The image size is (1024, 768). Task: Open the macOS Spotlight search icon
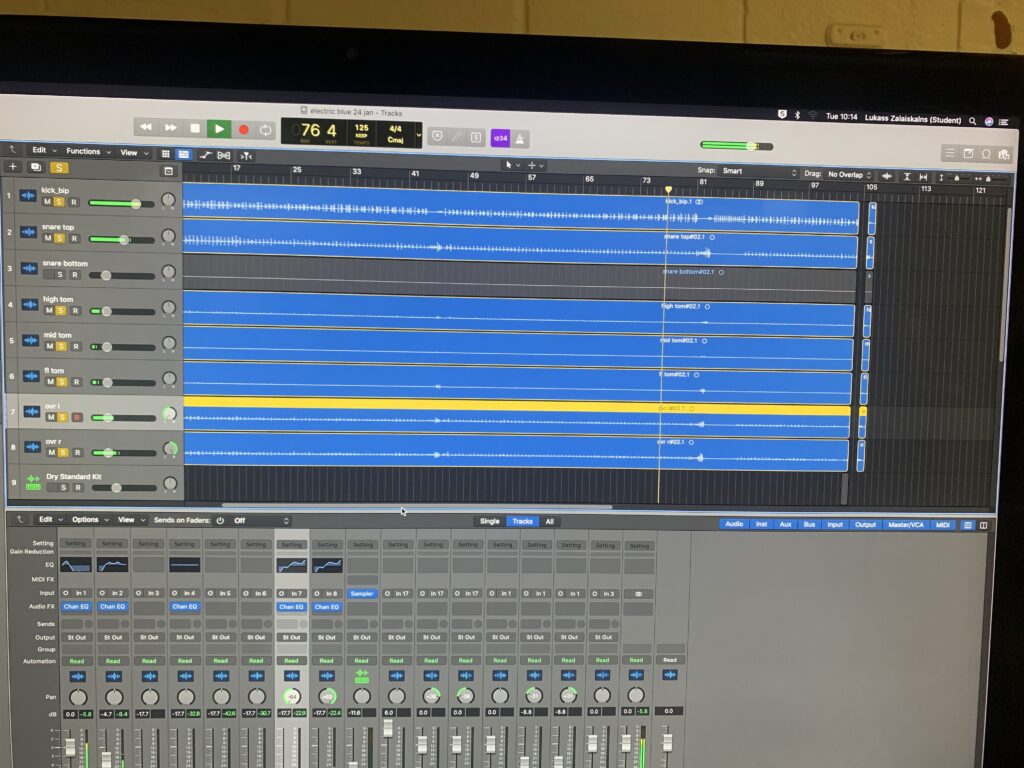point(972,121)
